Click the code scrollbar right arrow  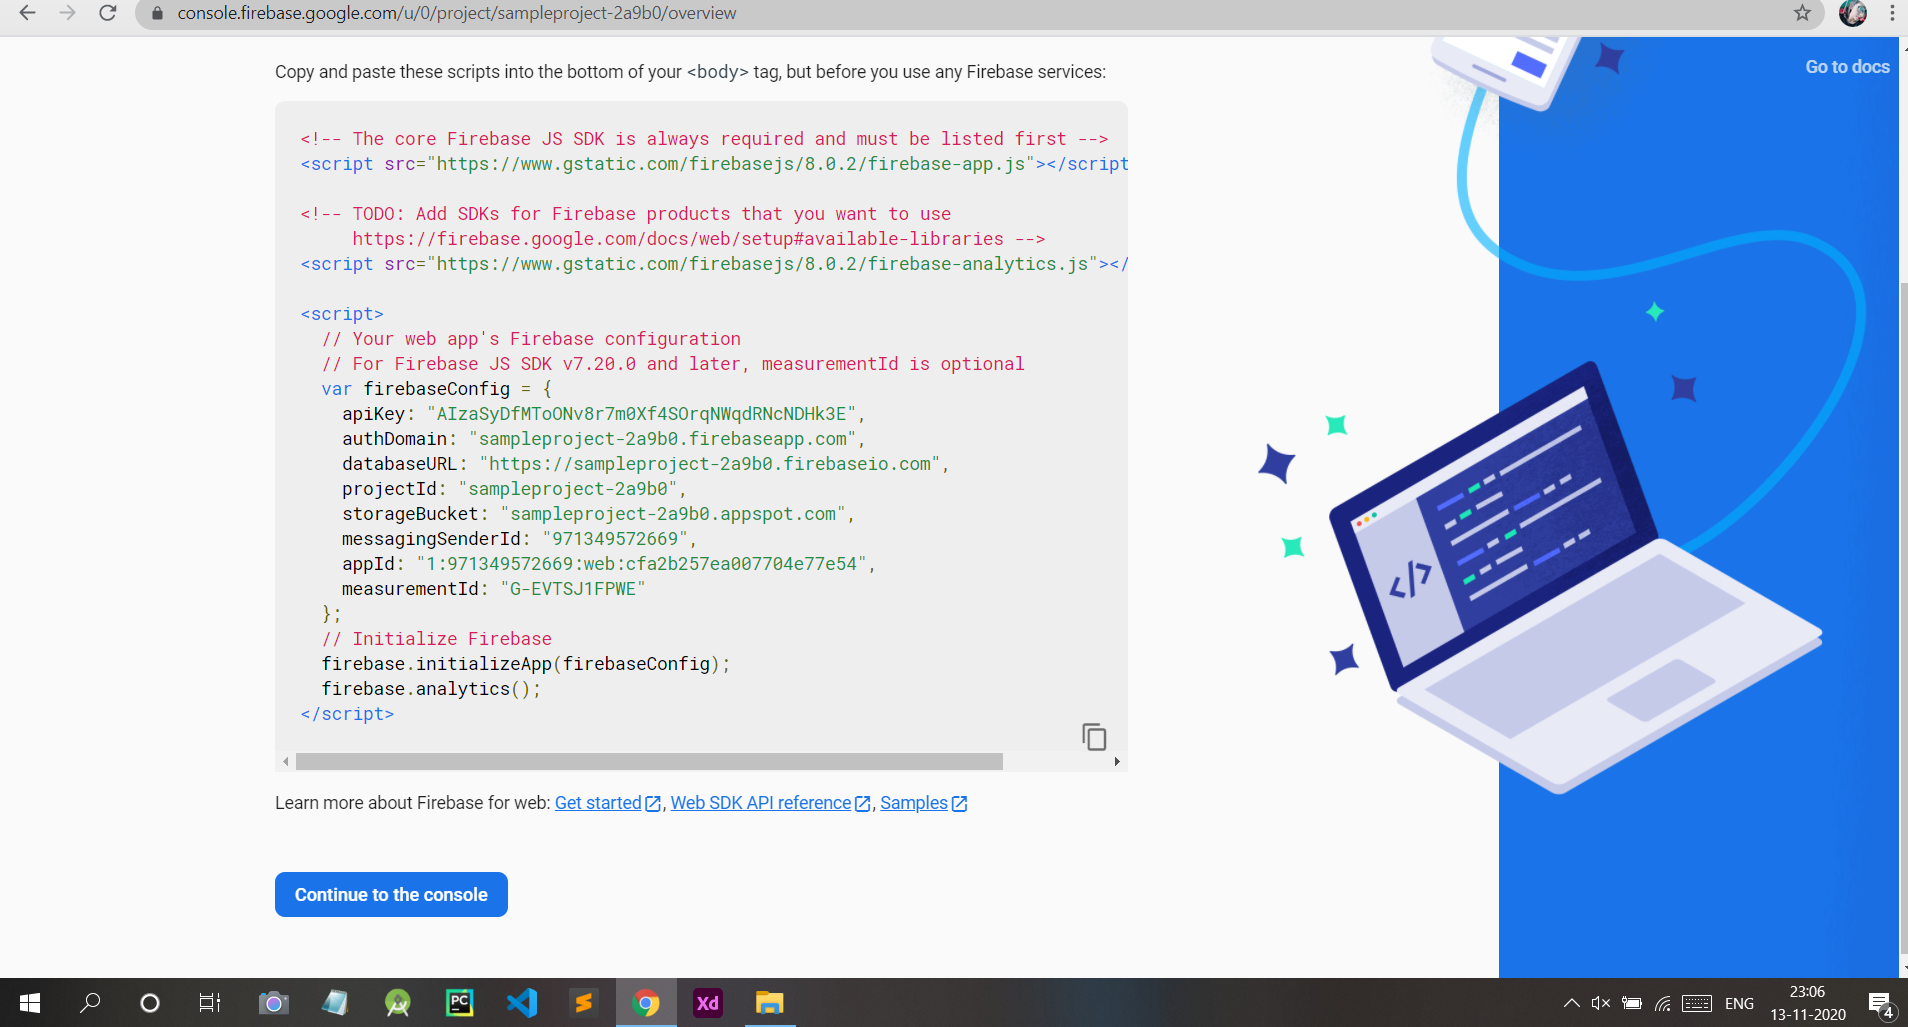[1117, 762]
